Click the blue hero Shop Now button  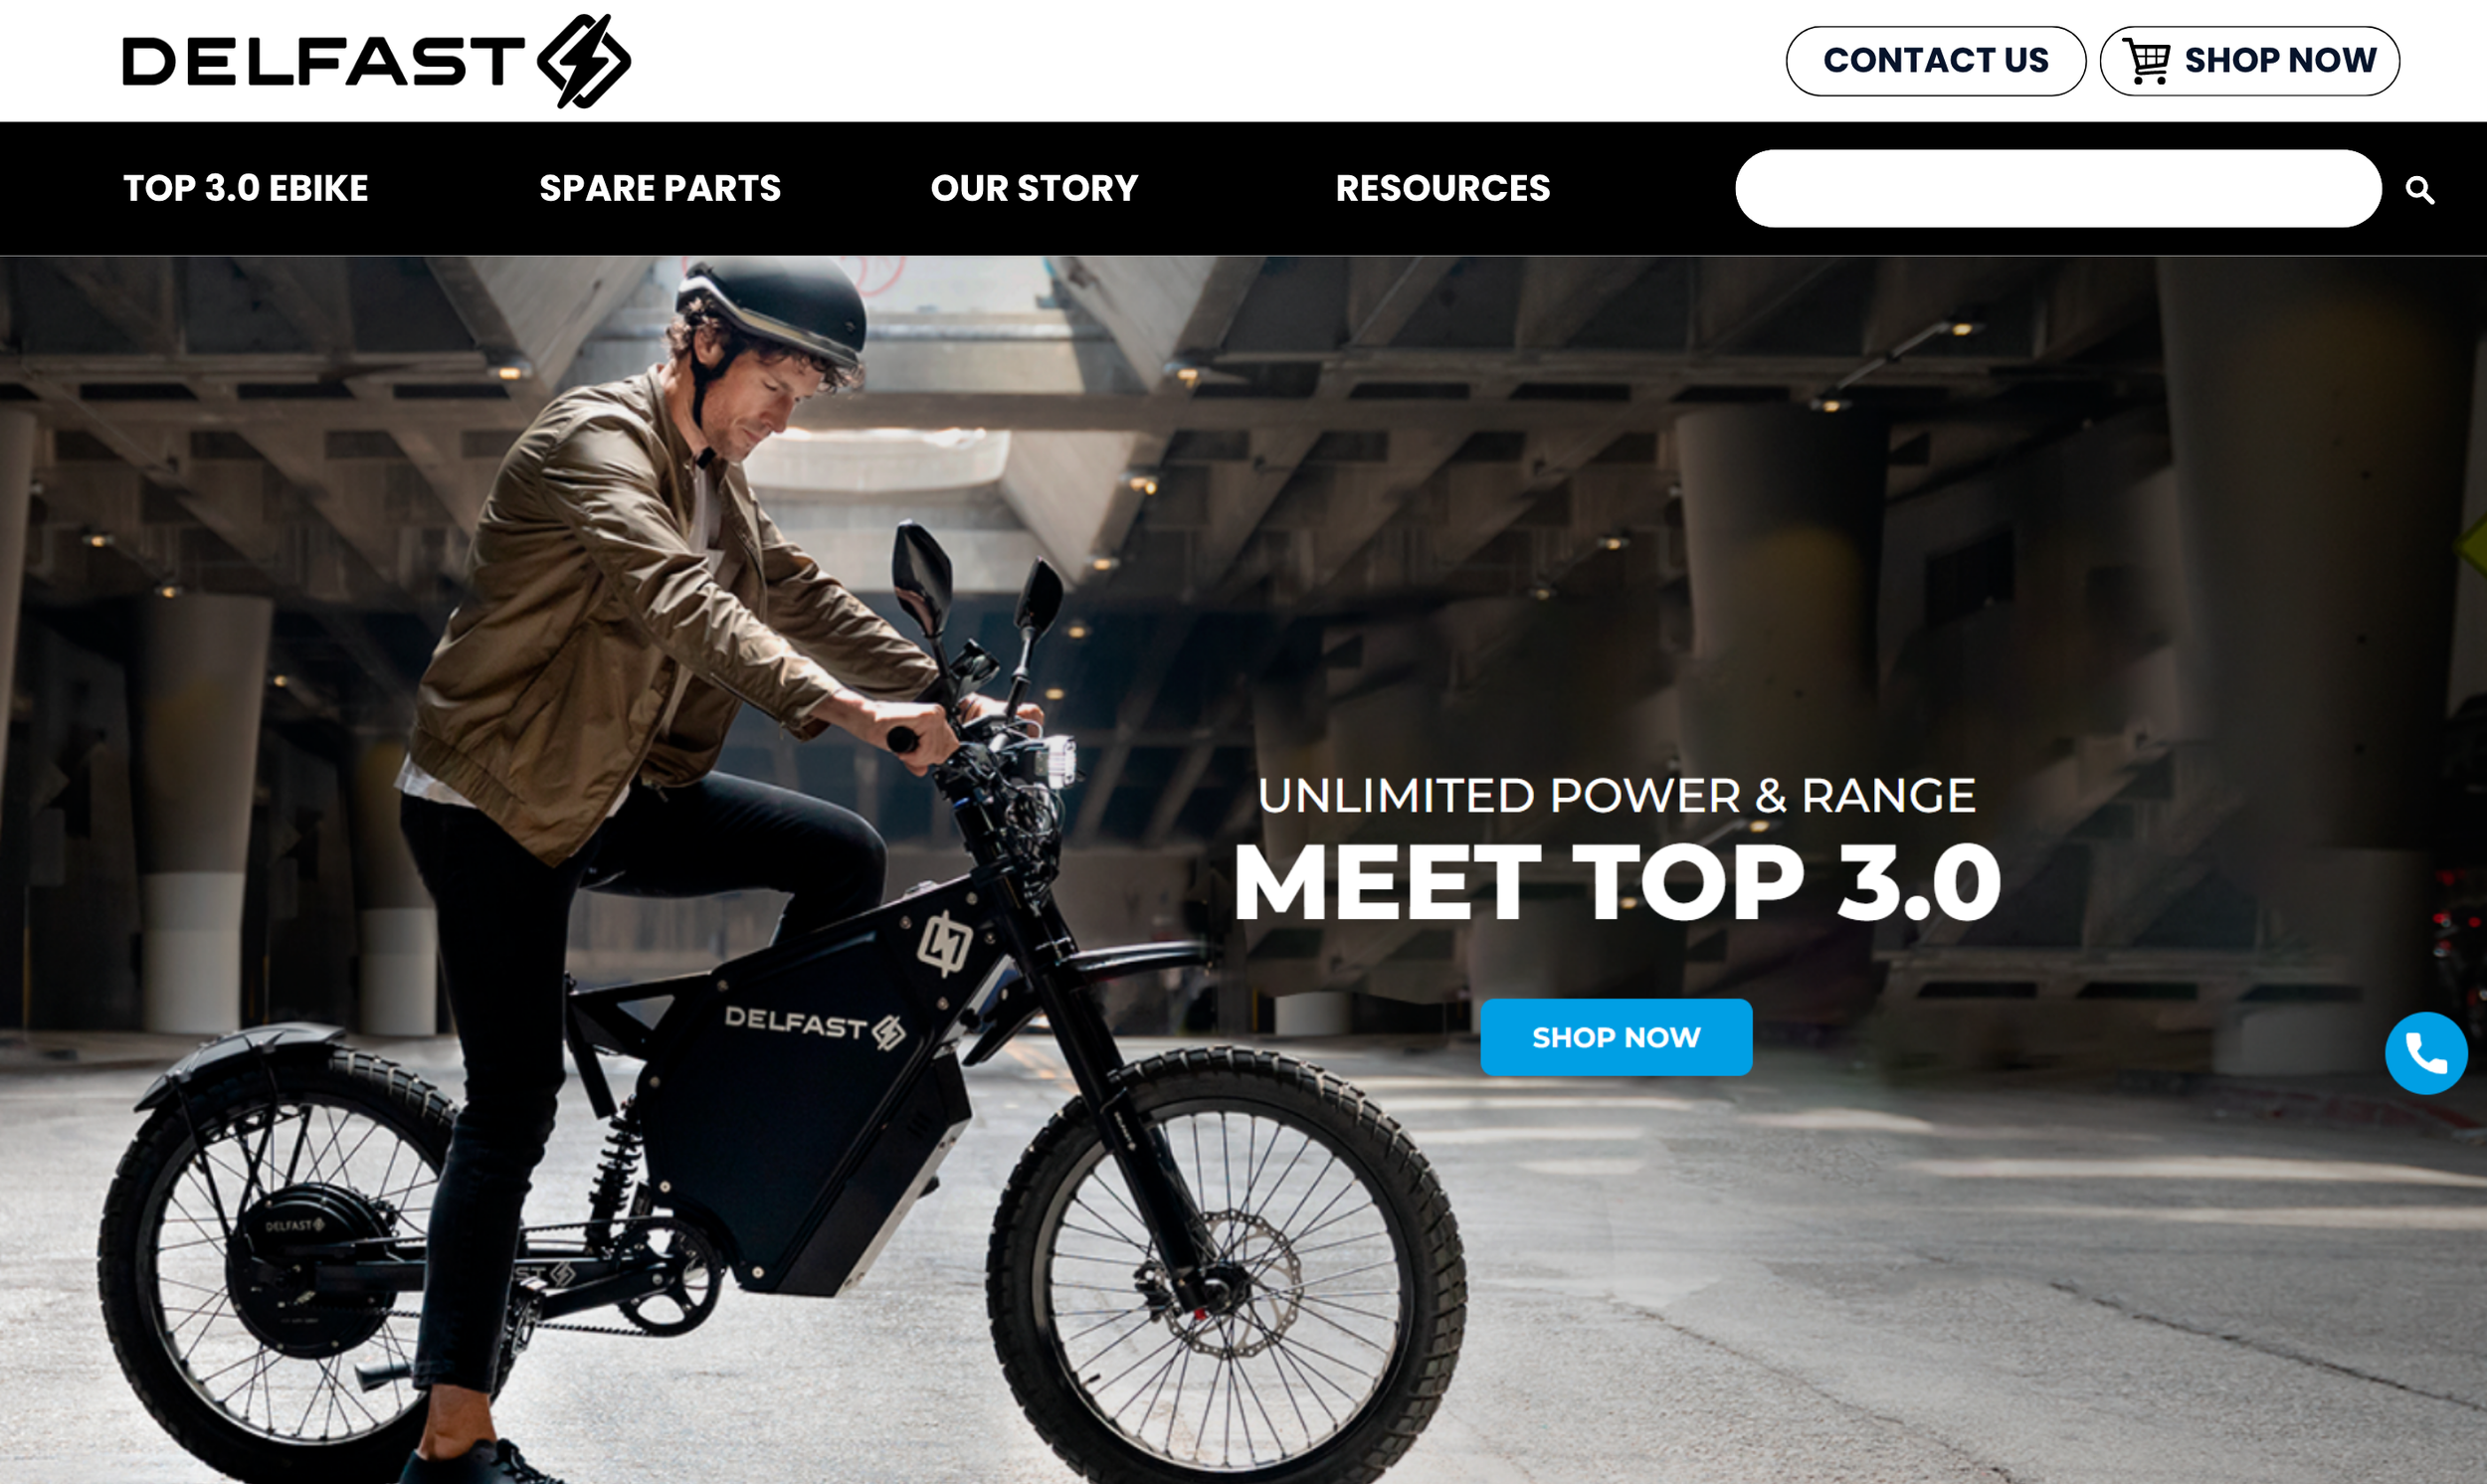(x=1616, y=1038)
